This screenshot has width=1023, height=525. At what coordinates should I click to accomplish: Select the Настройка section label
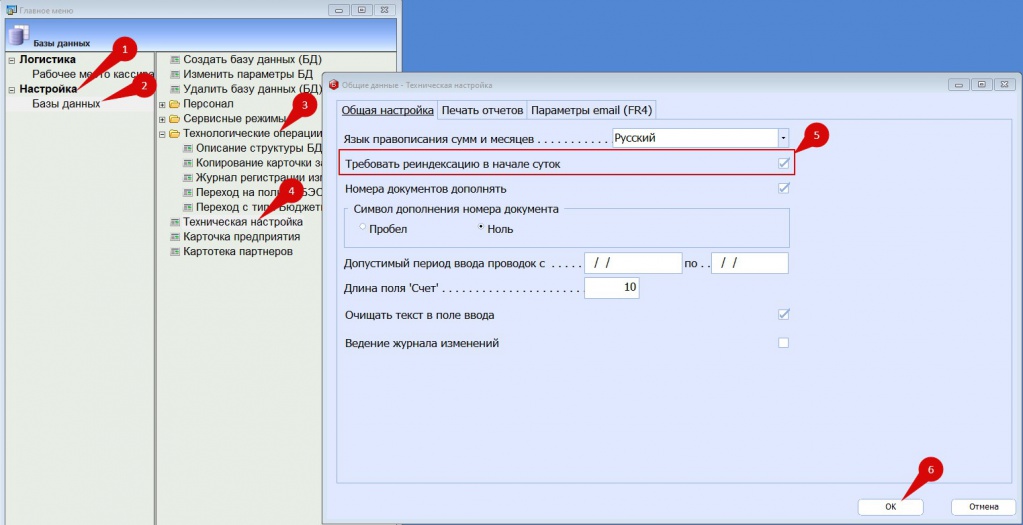click(x=48, y=89)
